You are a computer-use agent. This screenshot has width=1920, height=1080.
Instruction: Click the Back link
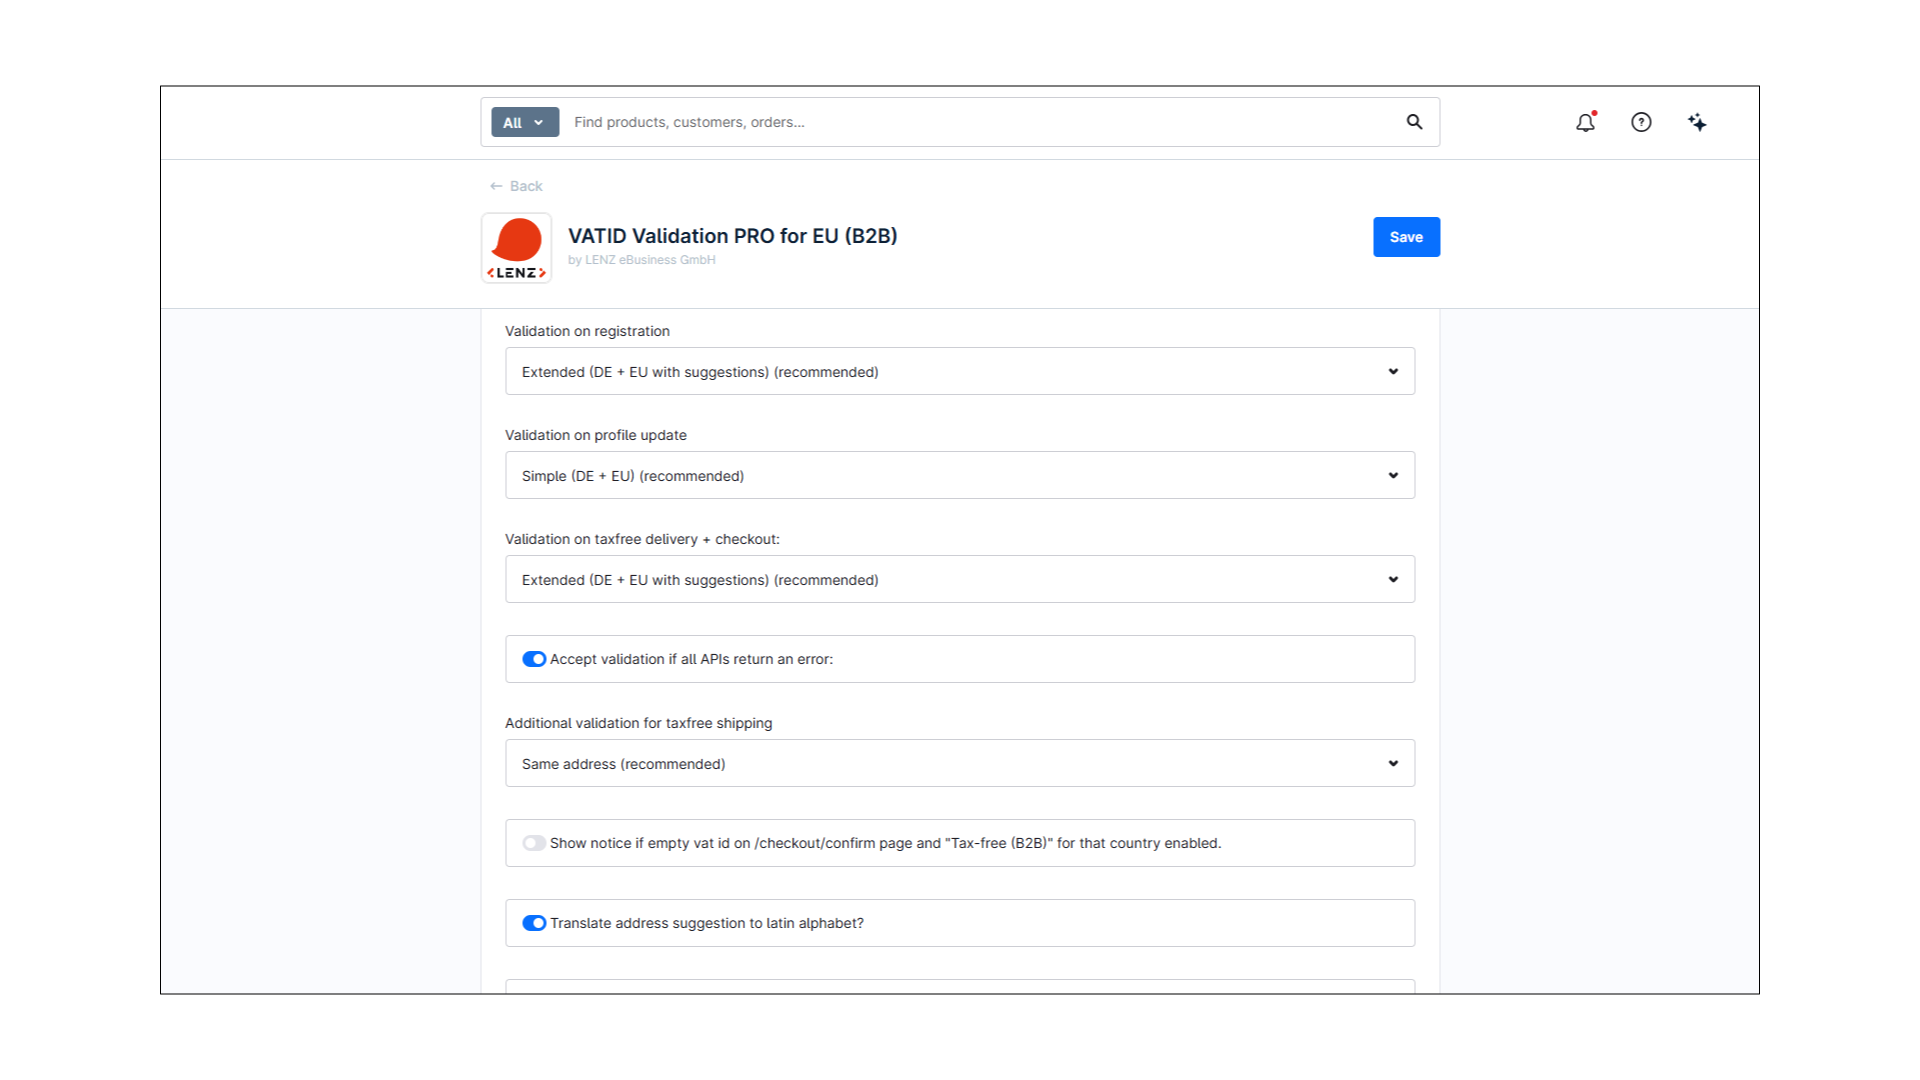[x=526, y=186]
